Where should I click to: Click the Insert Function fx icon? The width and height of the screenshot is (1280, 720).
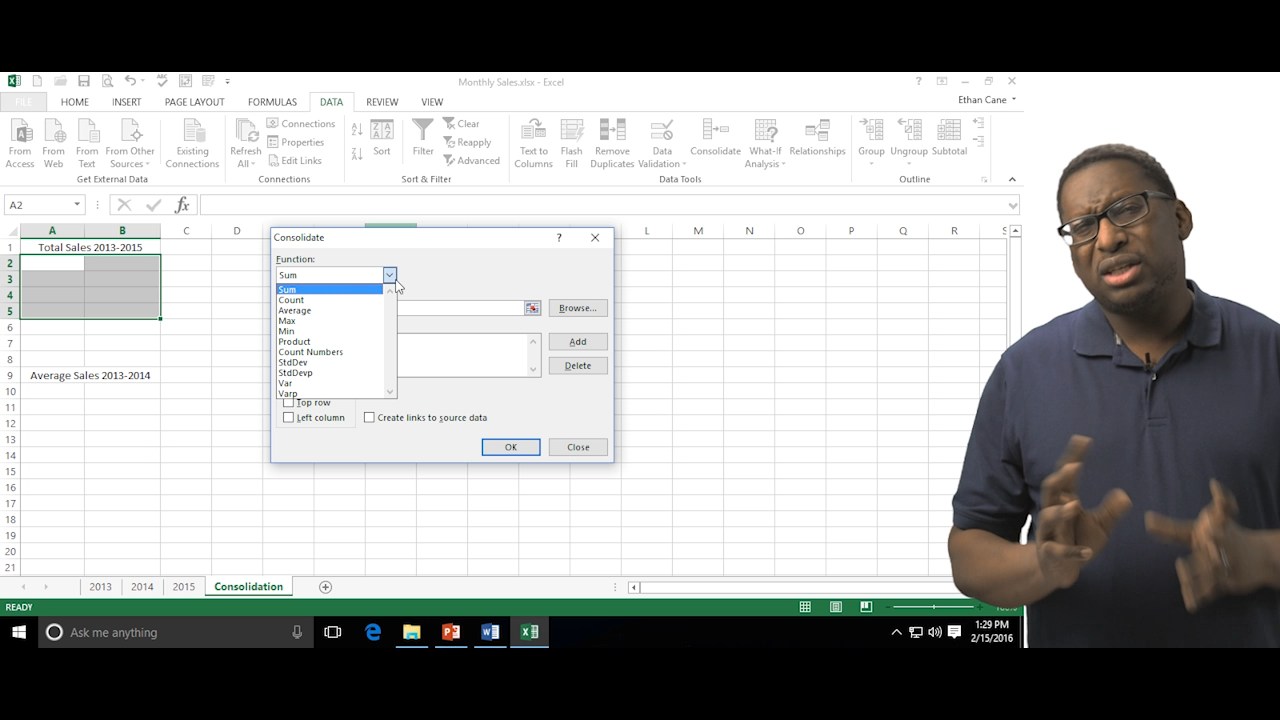point(182,205)
